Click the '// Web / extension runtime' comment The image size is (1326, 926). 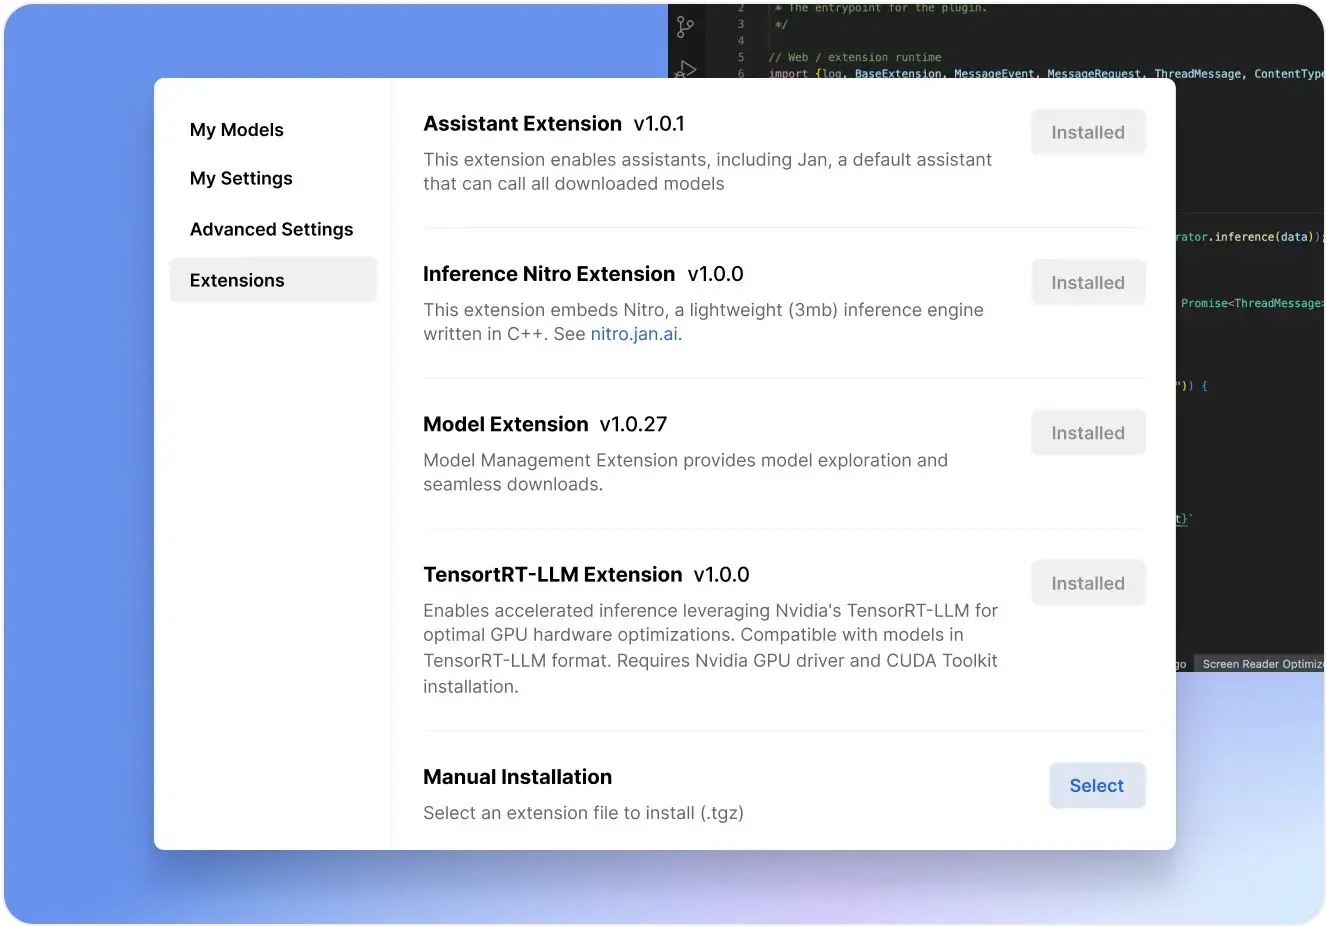[855, 57]
